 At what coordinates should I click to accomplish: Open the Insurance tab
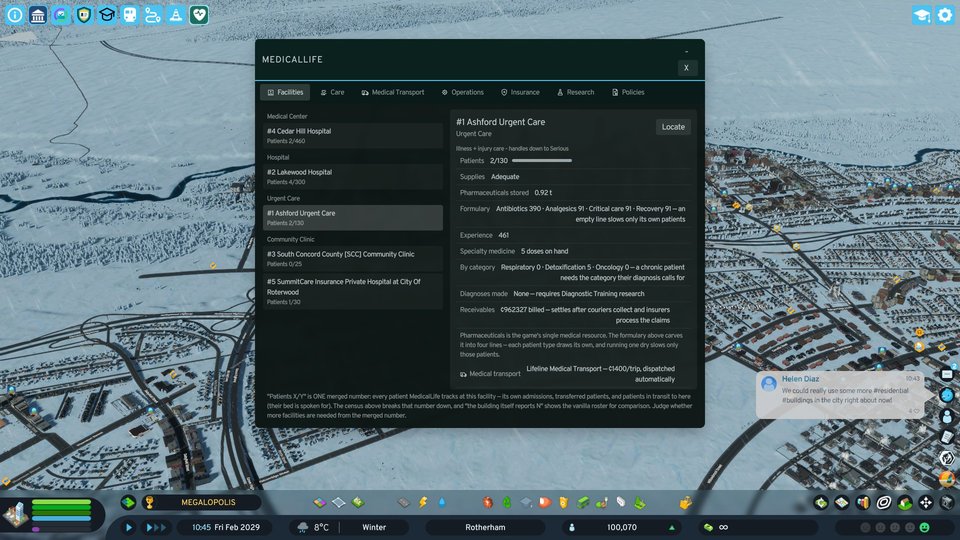pyautogui.click(x=520, y=92)
